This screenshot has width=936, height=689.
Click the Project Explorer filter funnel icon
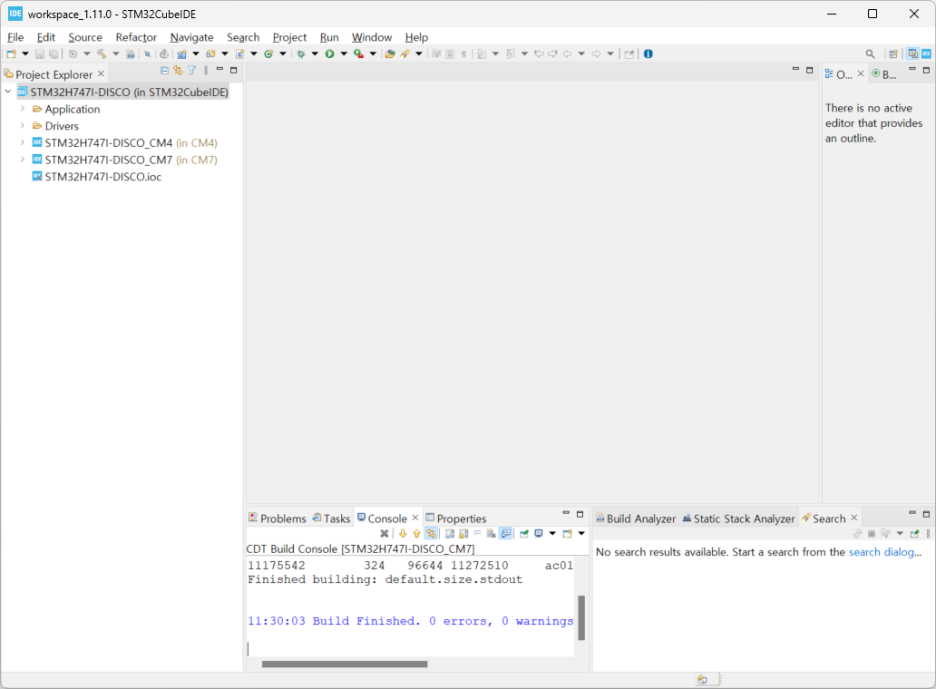(x=192, y=70)
